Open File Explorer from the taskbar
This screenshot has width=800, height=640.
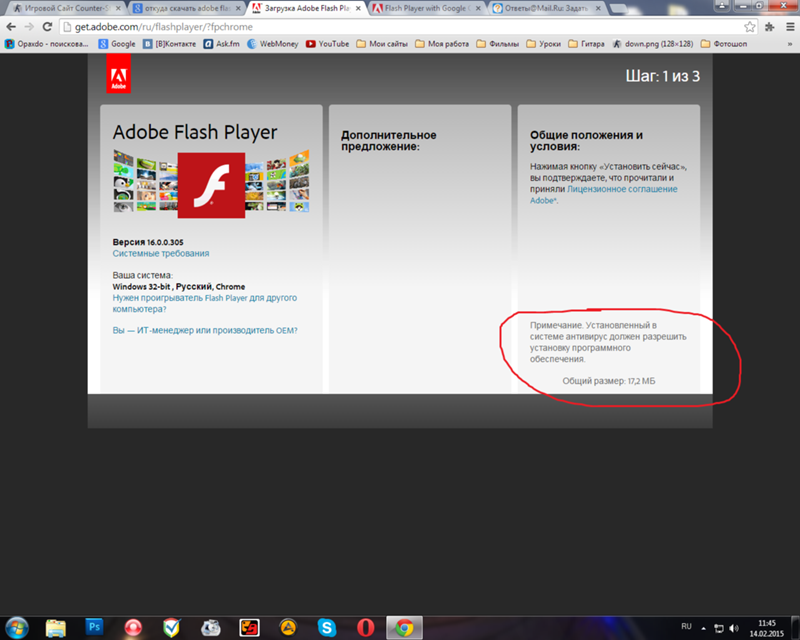click(x=56, y=627)
